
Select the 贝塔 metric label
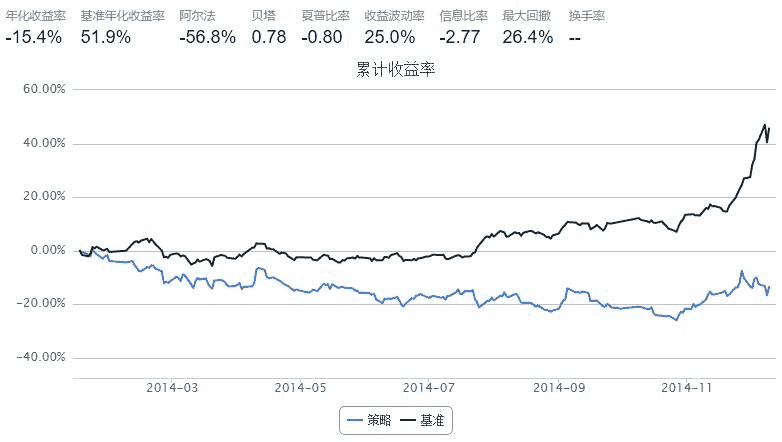point(264,16)
